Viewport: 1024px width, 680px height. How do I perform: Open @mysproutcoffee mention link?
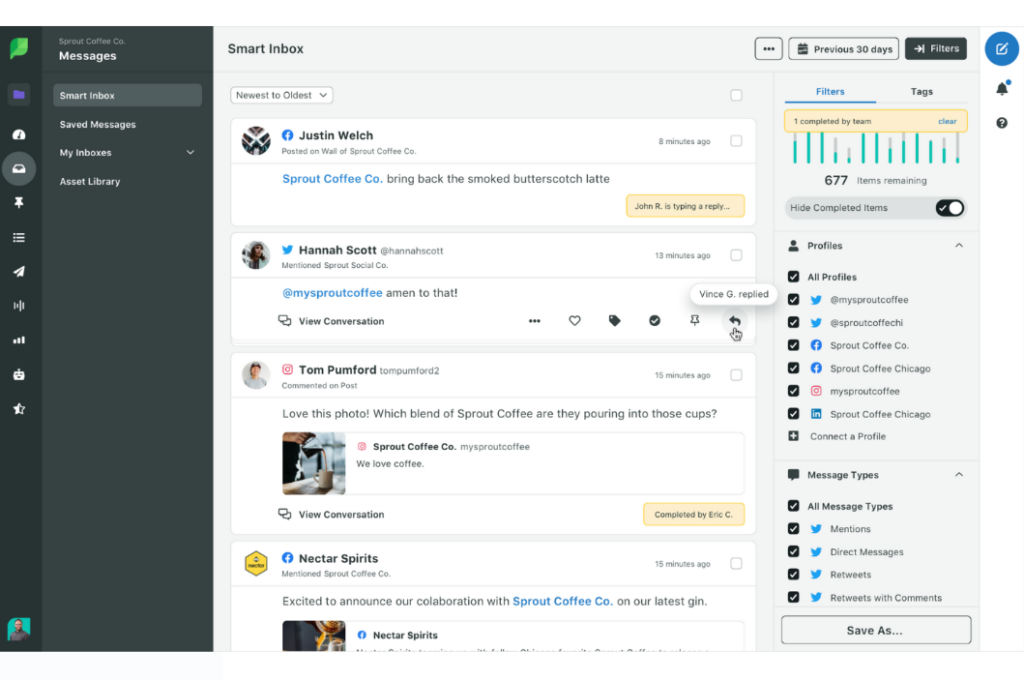click(x=332, y=293)
